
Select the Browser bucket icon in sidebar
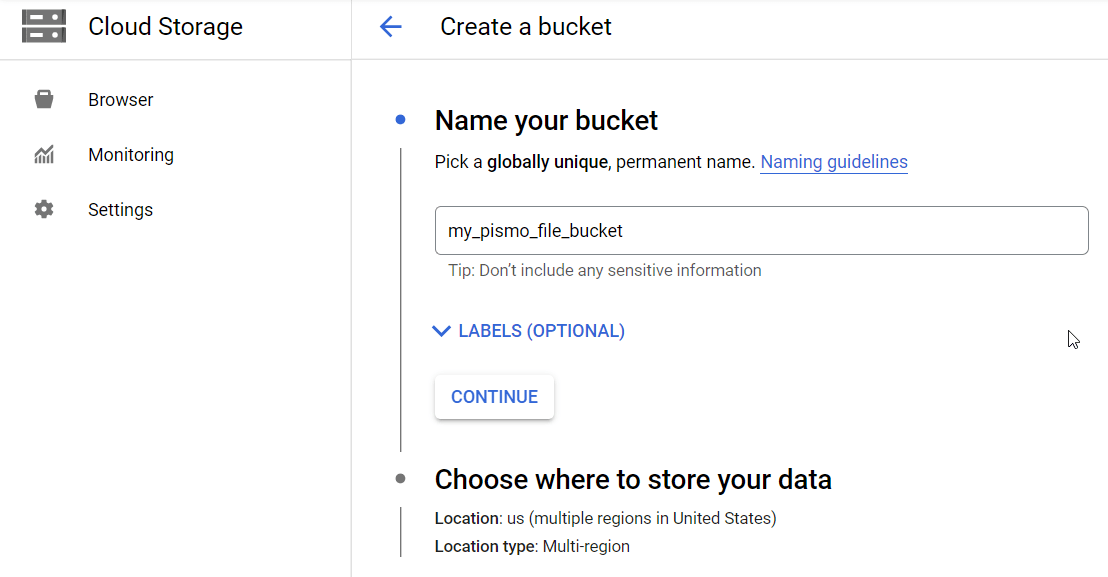coord(44,99)
